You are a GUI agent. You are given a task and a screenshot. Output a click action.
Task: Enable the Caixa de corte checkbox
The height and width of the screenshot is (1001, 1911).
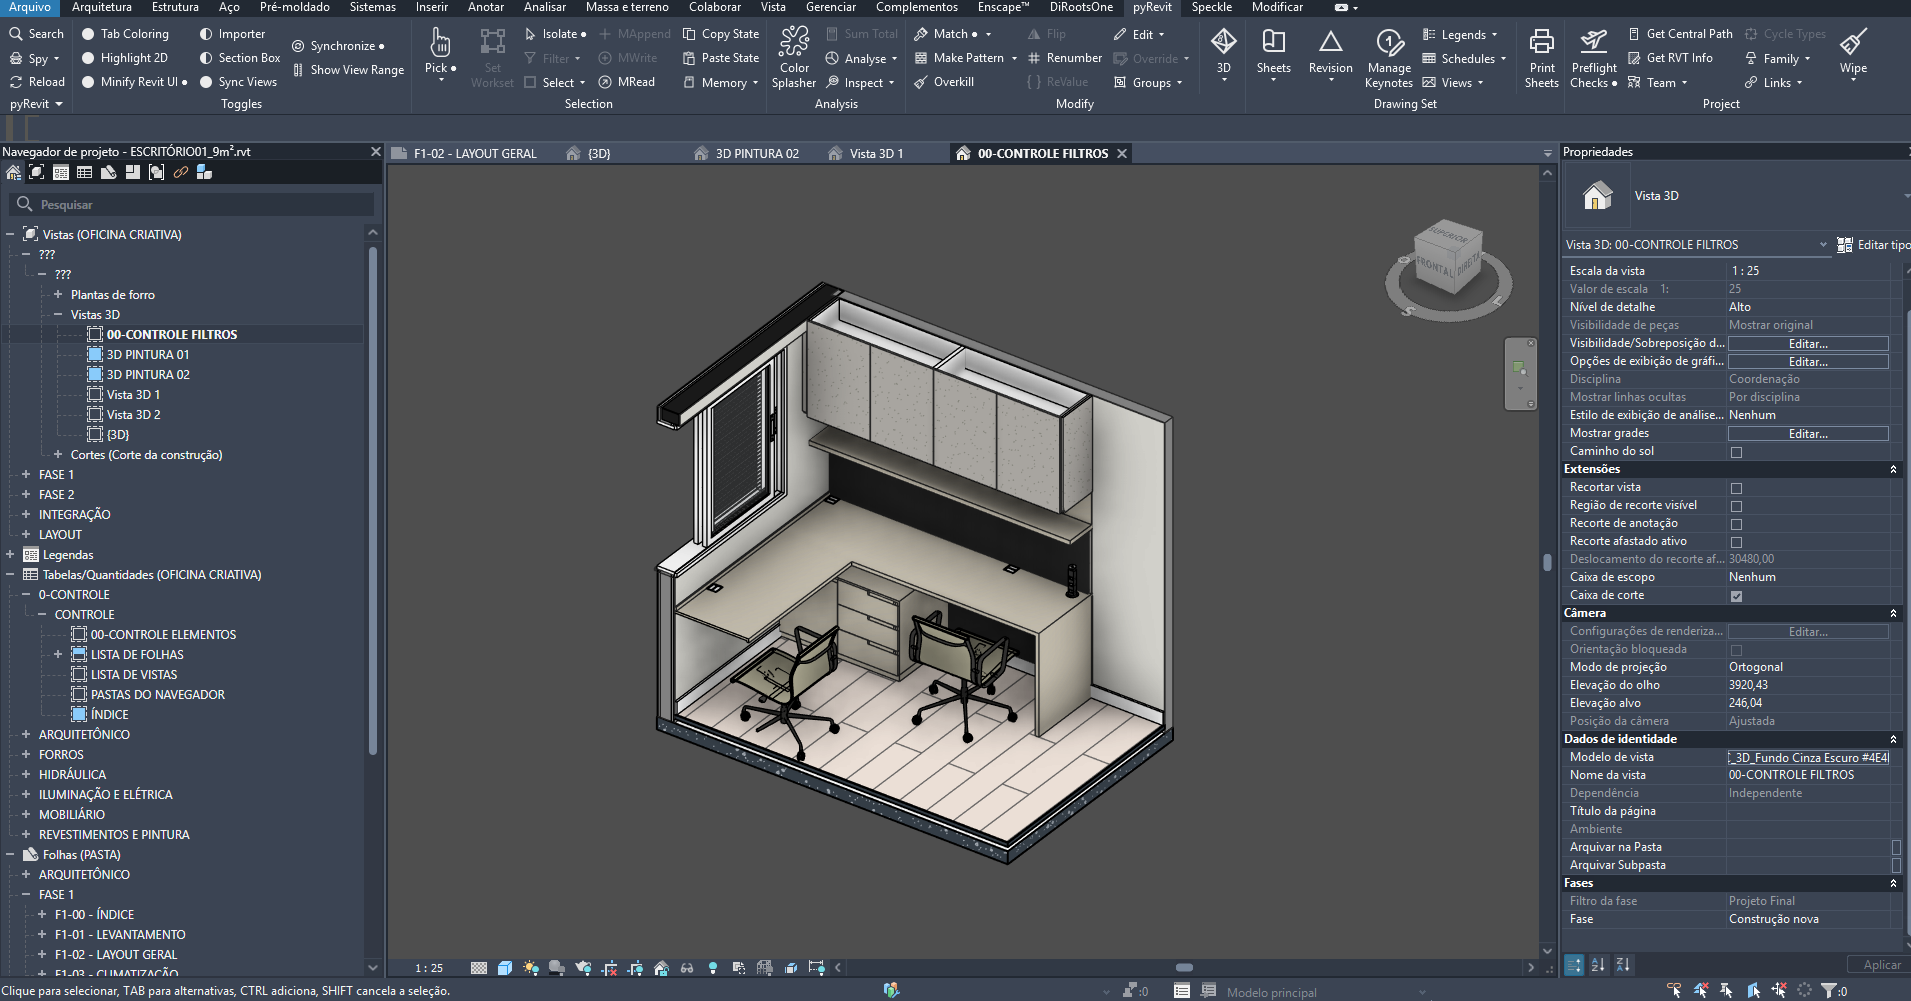[1737, 595]
